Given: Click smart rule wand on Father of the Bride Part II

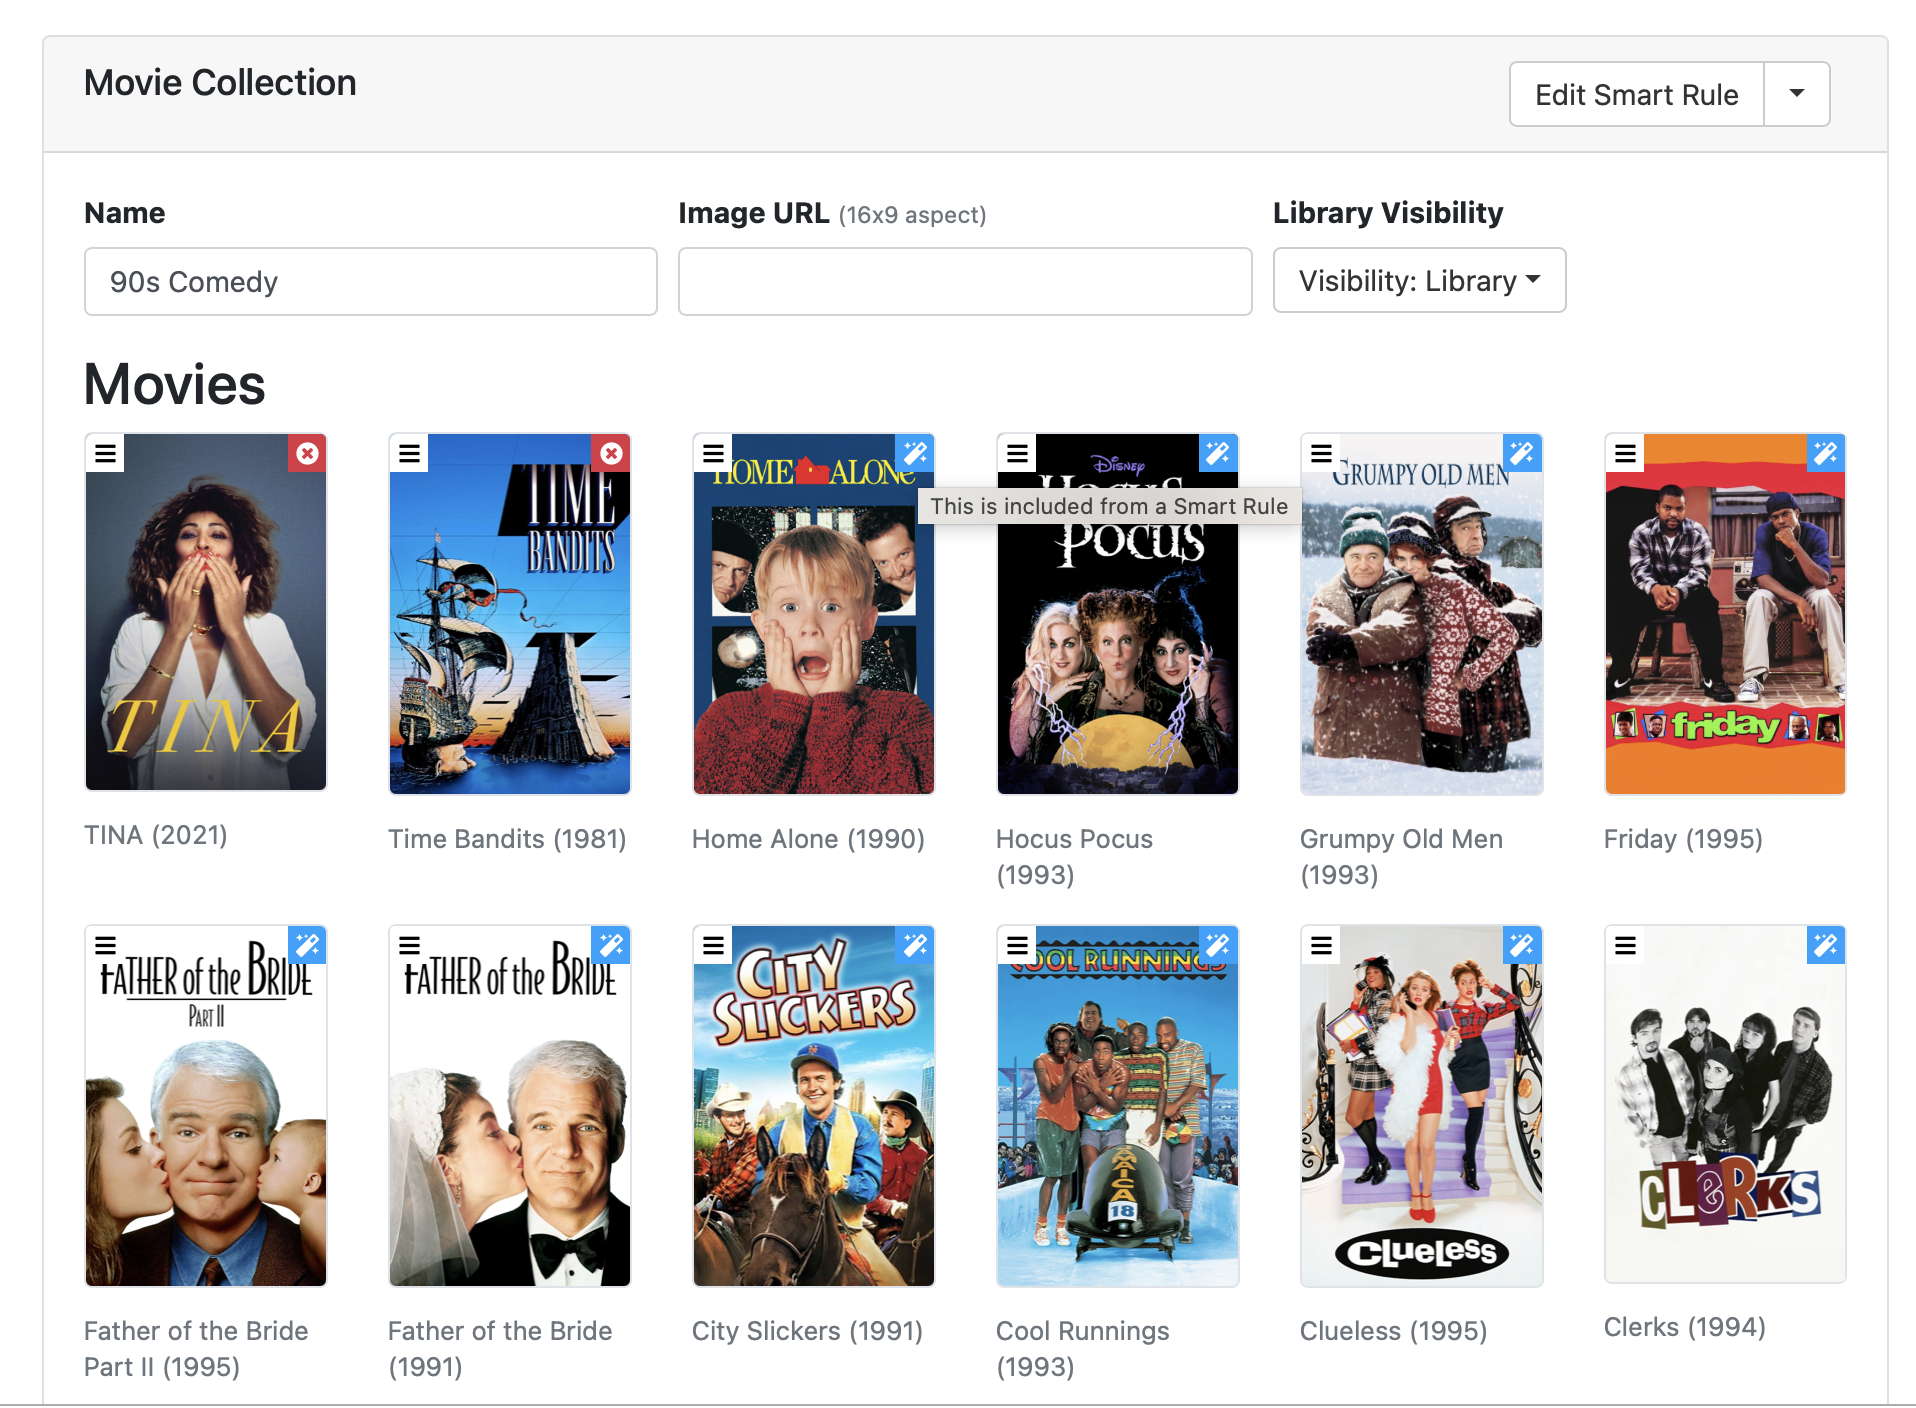Looking at the screenshot, I should [307, 945].
